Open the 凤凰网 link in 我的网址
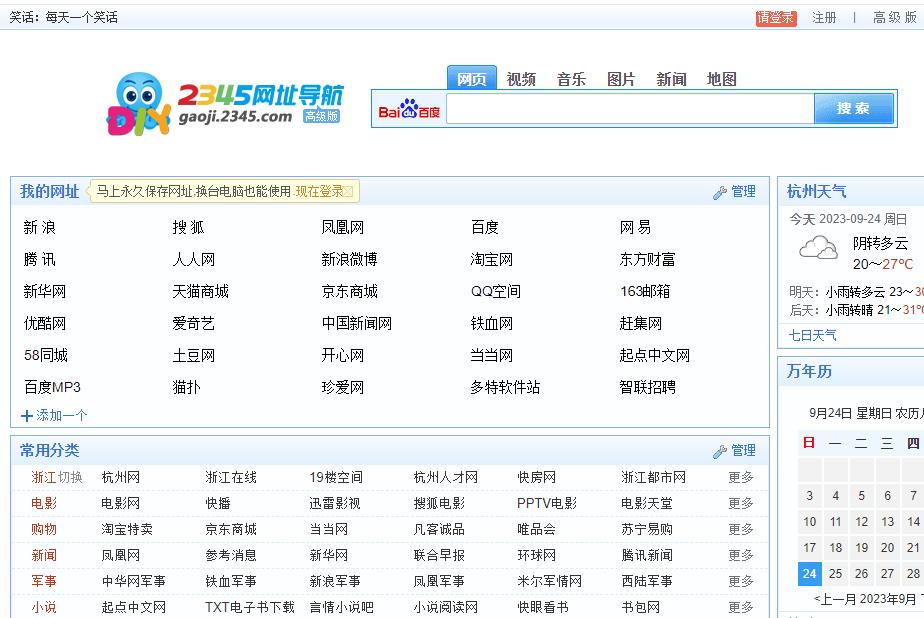This screenshot has height=618, width=924. [343, 227]
